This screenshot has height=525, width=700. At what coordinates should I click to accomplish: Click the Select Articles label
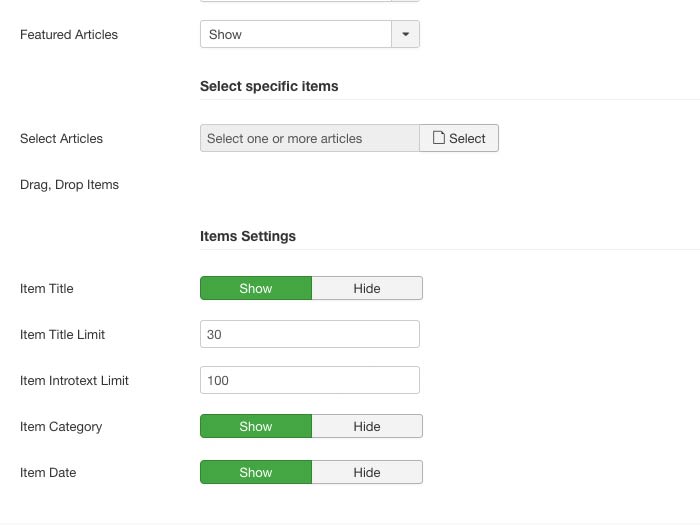[61, 138]
